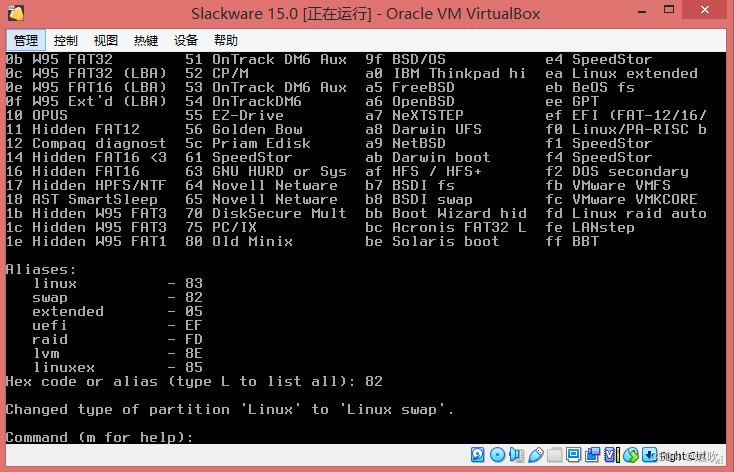Click the 'fb VMware VMFS' entry
Viewport: 734px width, 472px height.
[x=608, y=185]
